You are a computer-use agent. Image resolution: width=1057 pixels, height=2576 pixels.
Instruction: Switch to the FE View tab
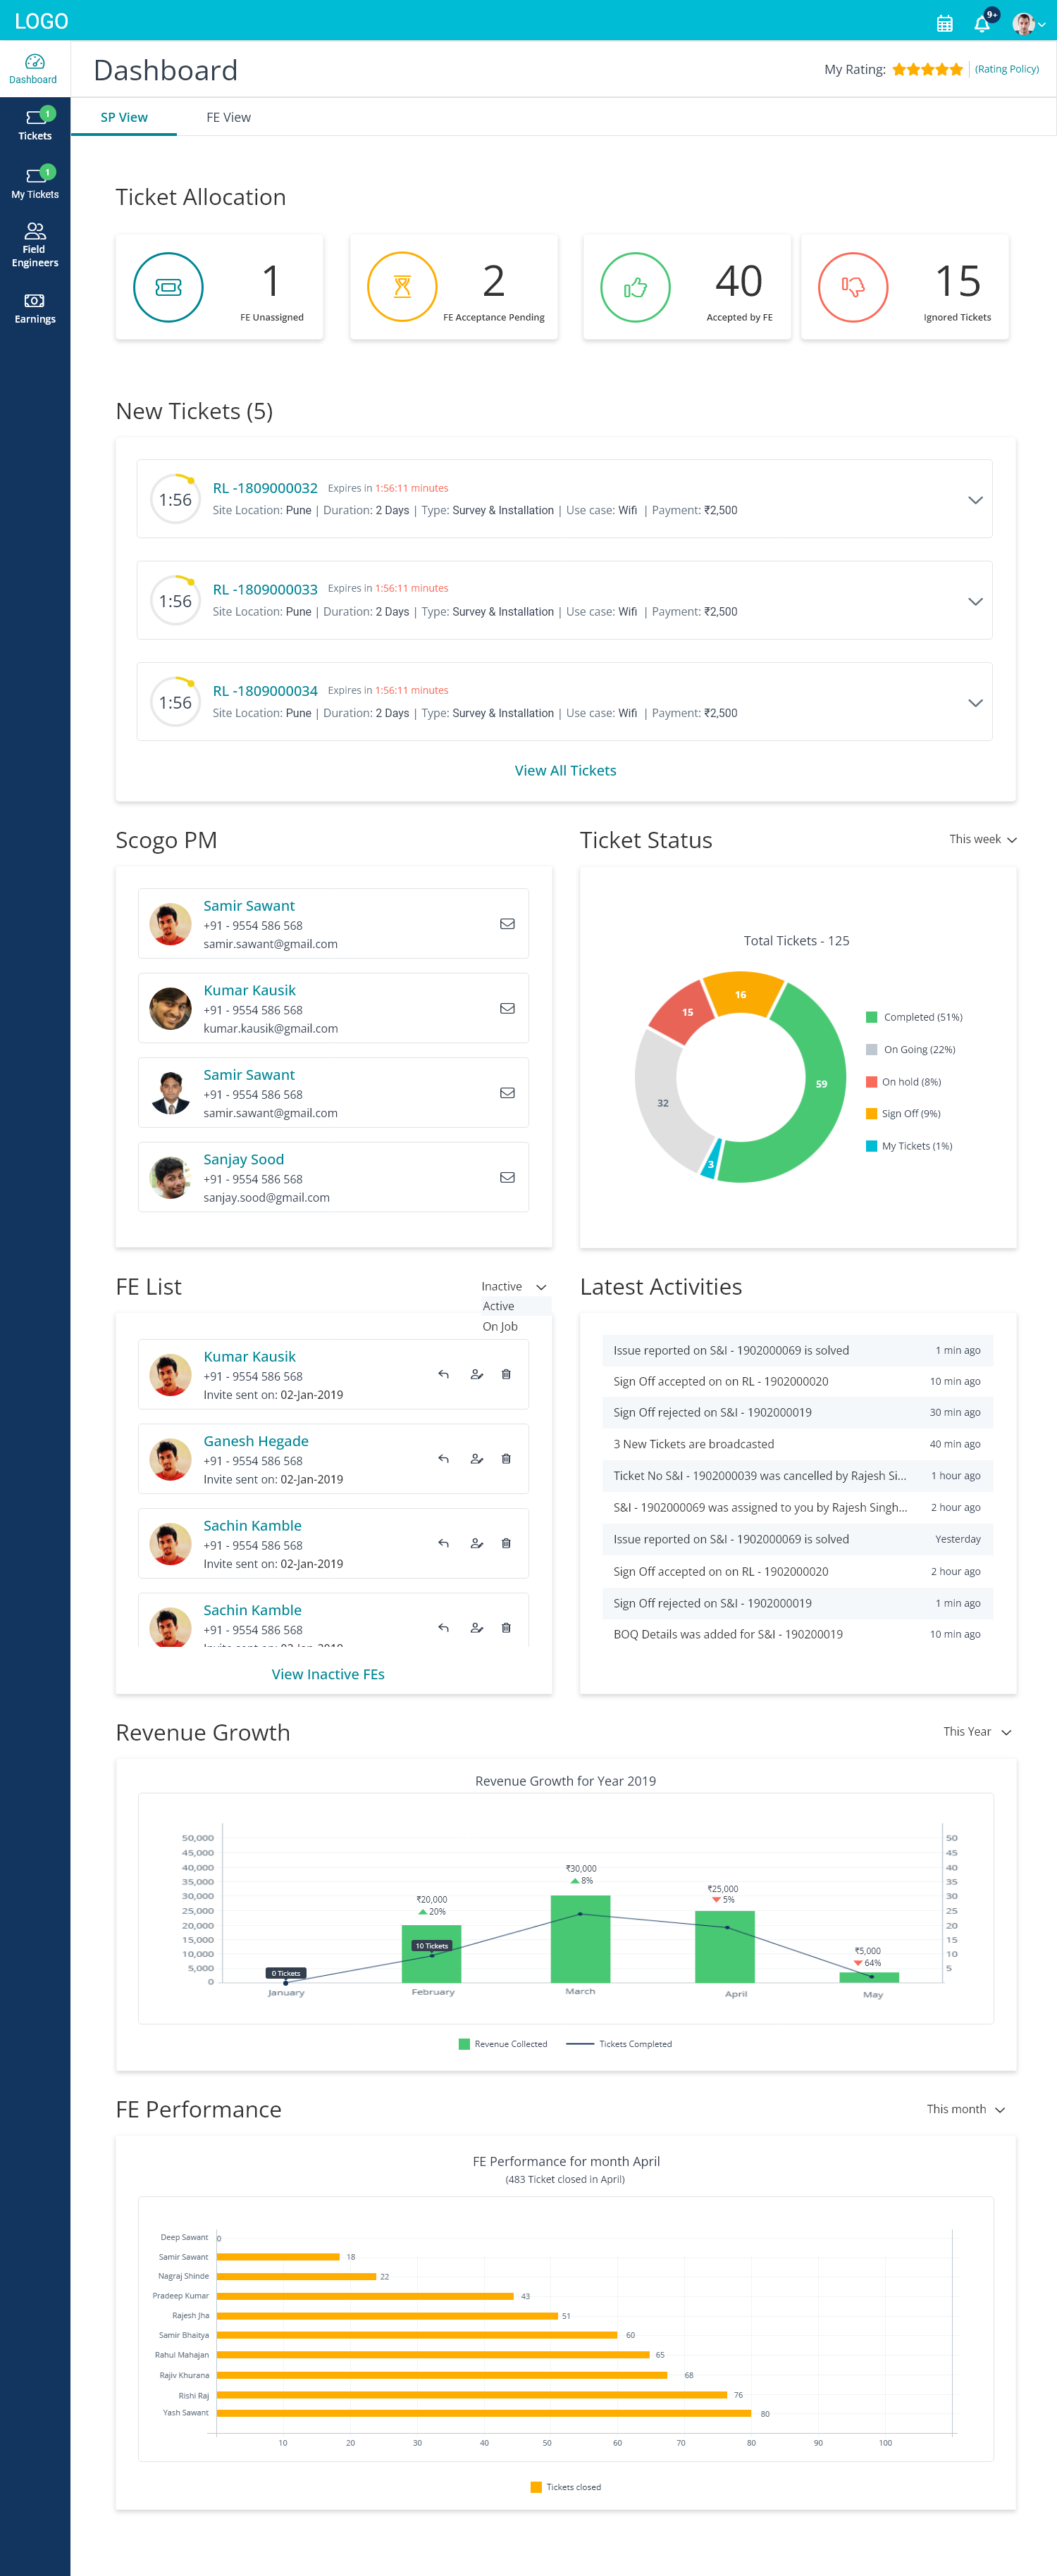tap(228, 117)
